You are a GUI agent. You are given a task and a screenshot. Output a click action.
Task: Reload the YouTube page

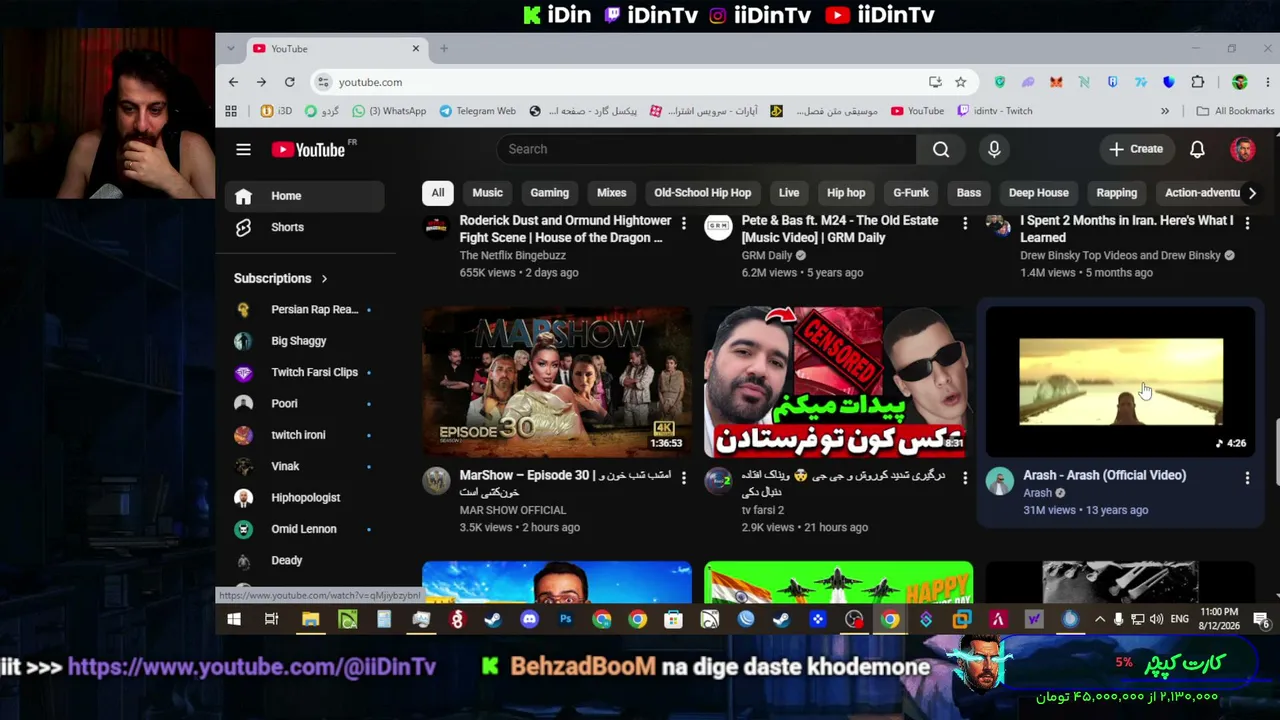(289, 82)
